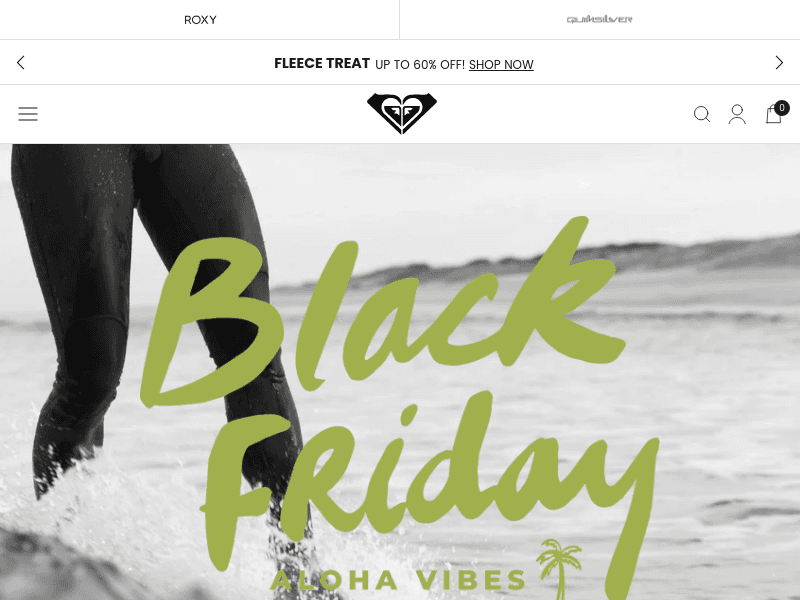Click the ALOHA VIBES banner text

[398, 580]
